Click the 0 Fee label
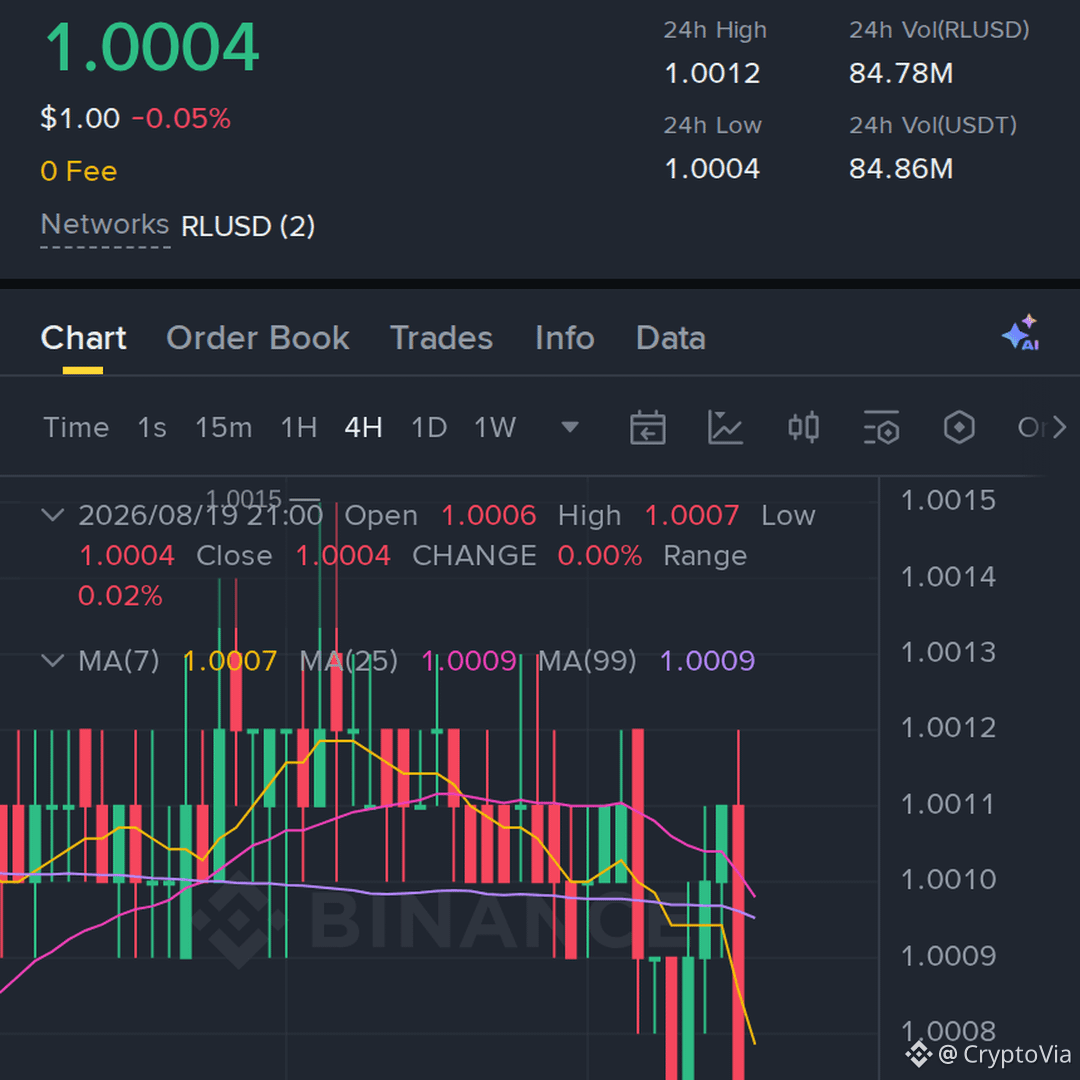The image size is (1080, 1080). 79,171
